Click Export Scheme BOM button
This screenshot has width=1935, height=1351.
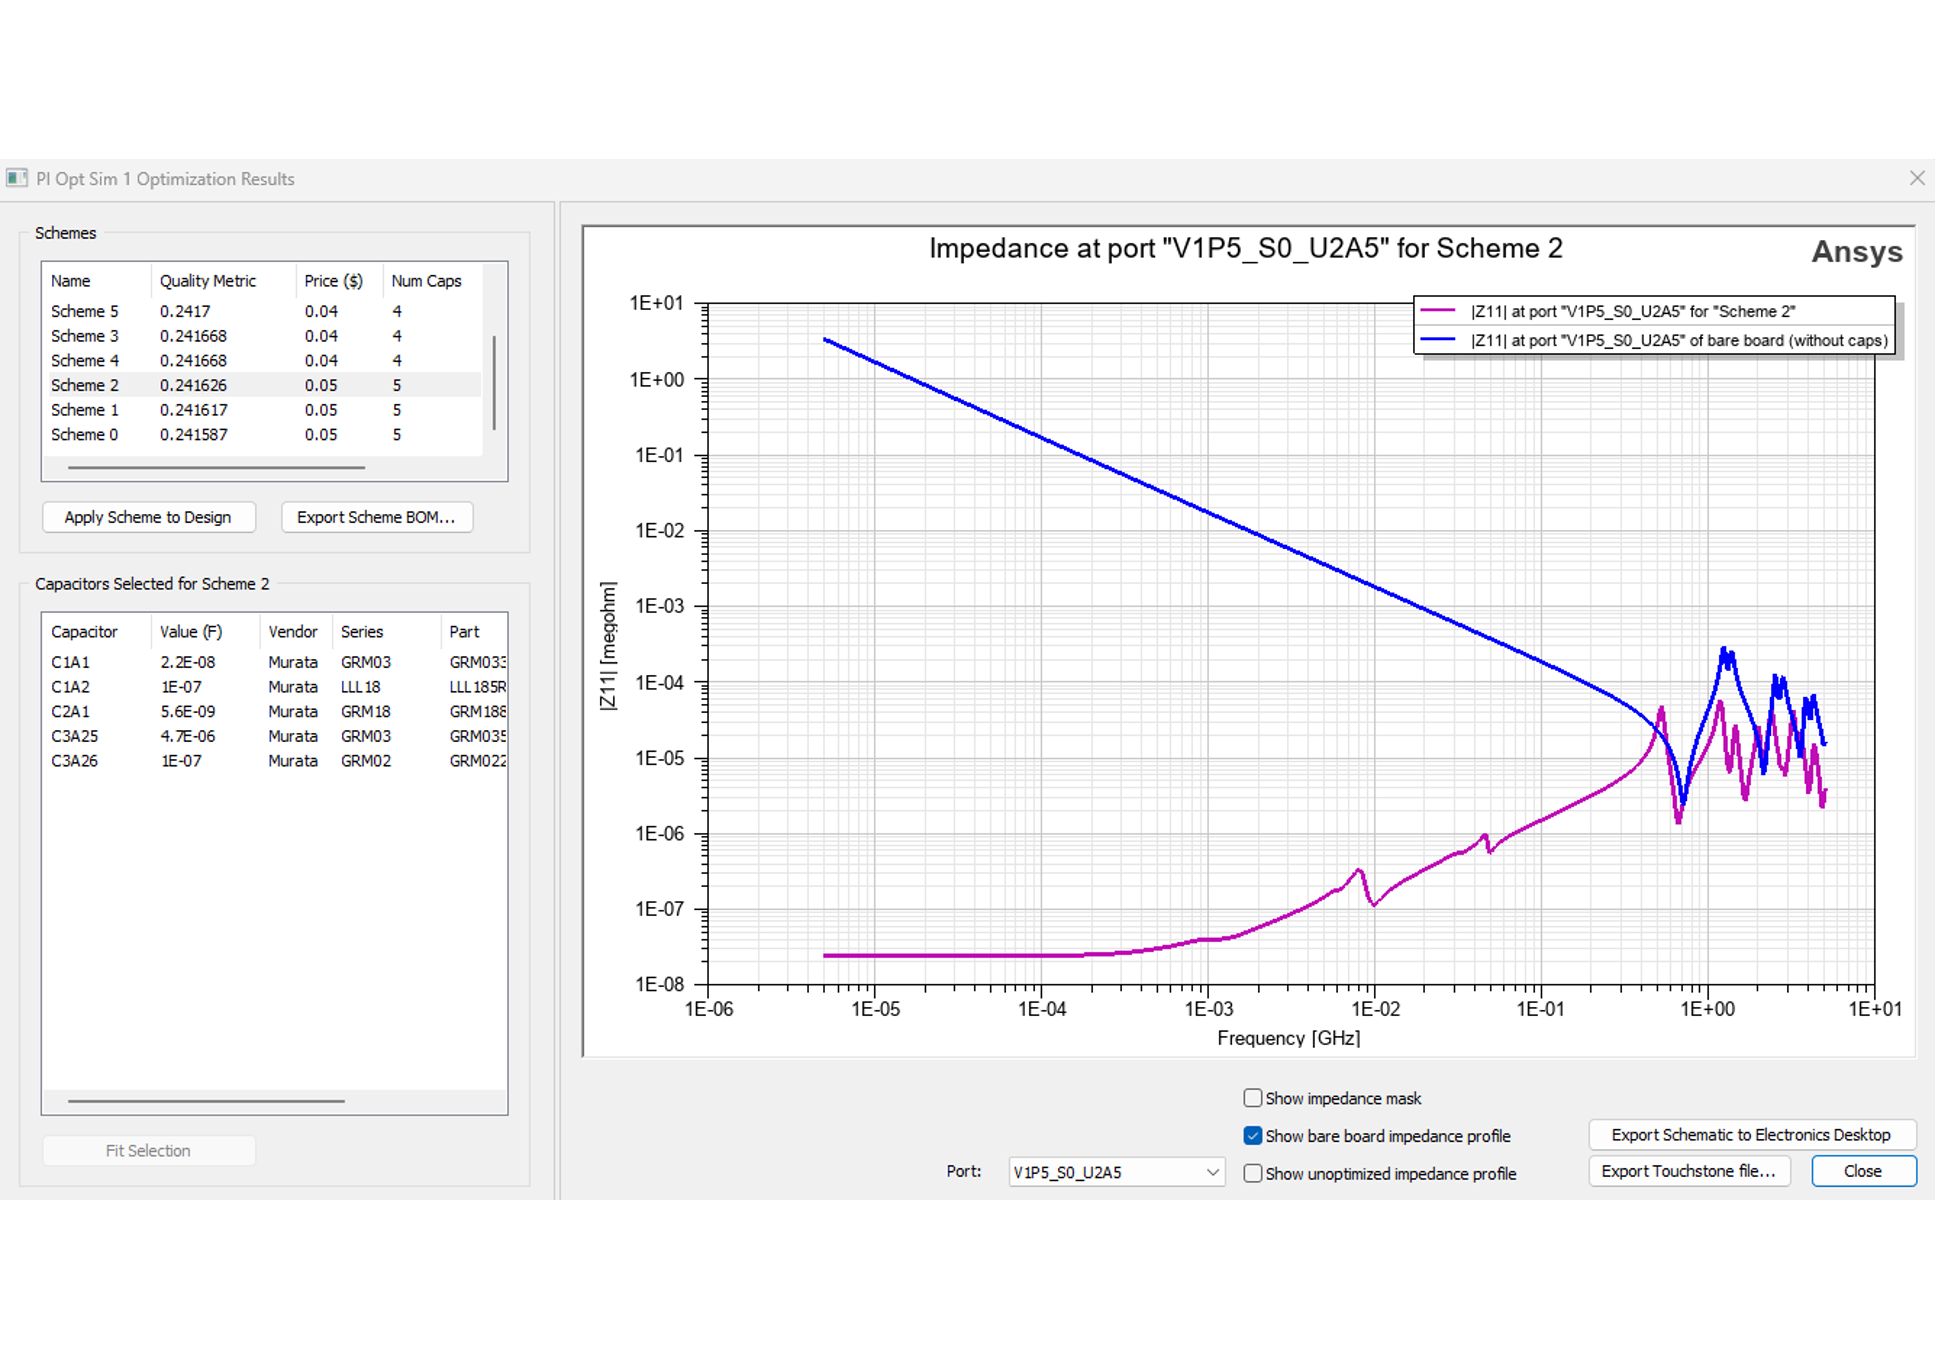(x=376, y=517)
